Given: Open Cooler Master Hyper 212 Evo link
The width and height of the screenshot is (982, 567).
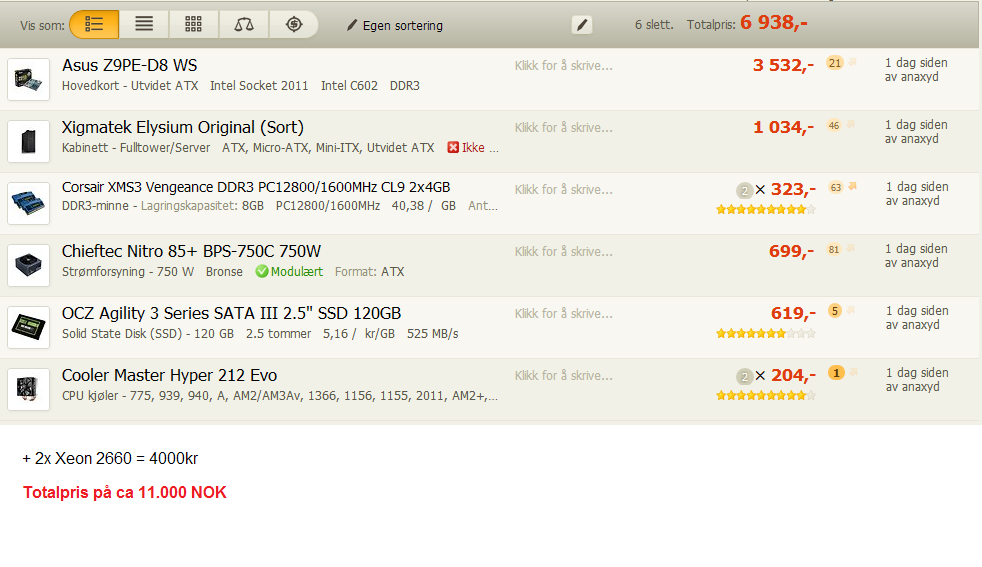Looking at the screenshot, I should point(169,375).
